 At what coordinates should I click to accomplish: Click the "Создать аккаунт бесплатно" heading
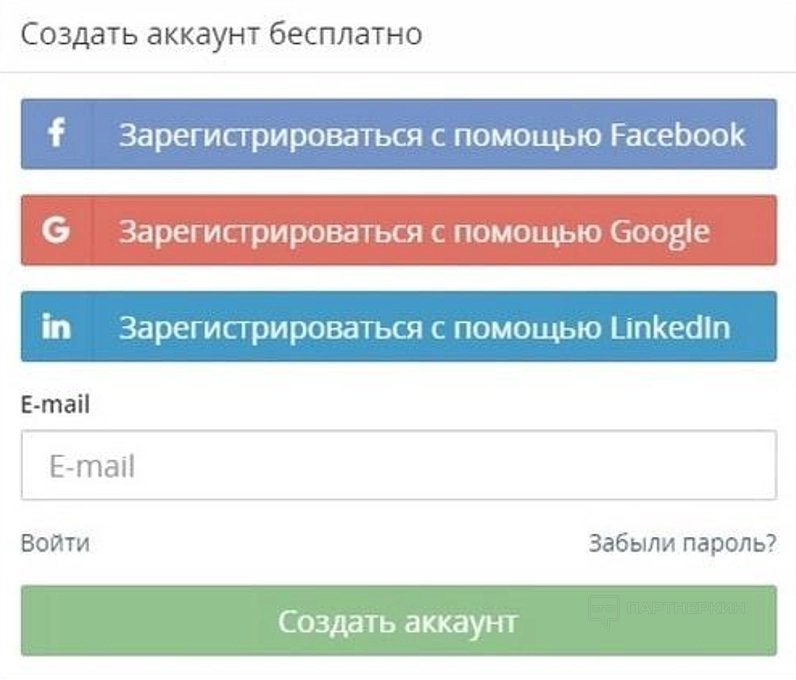(221, 34)
